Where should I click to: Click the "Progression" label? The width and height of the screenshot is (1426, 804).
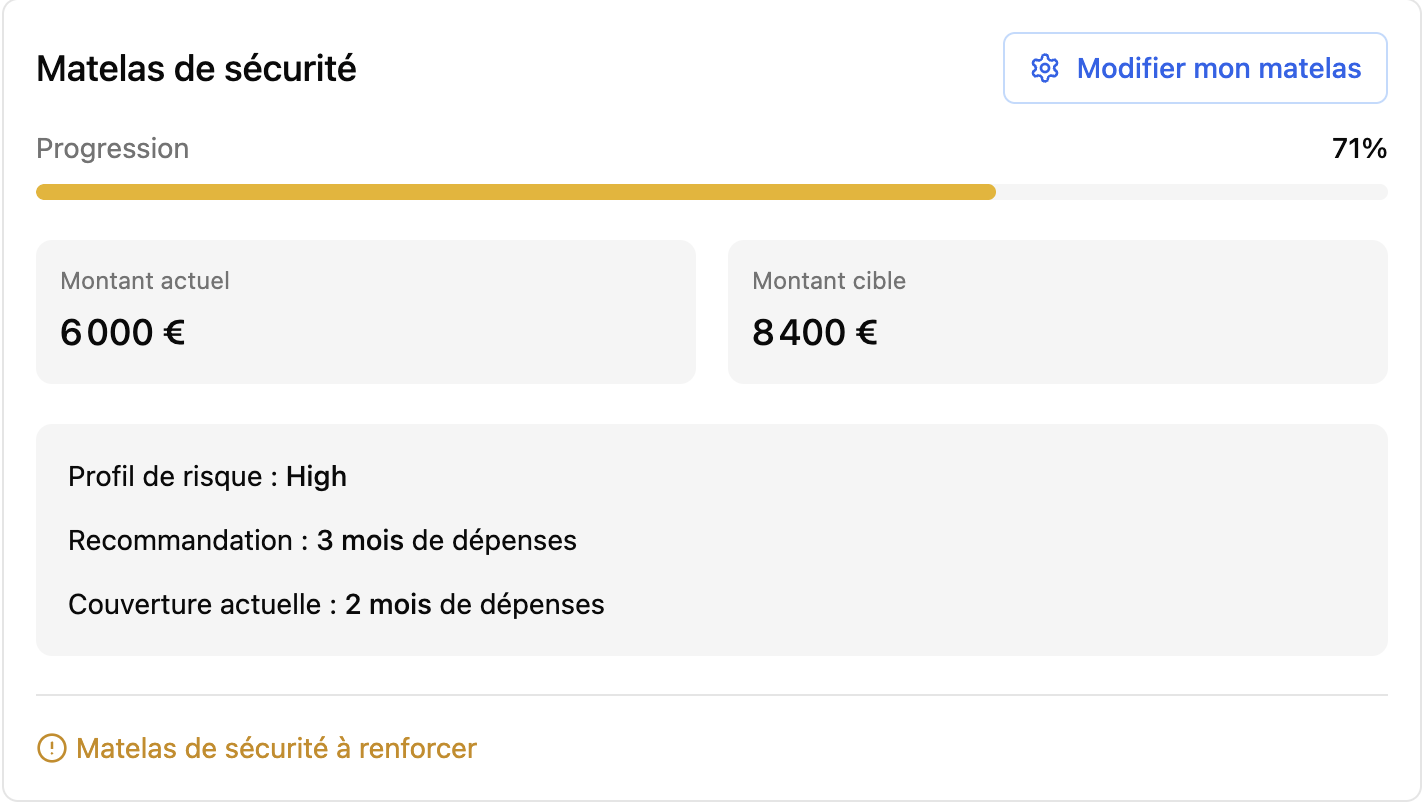pyautogui.click(x=112, y=149)
